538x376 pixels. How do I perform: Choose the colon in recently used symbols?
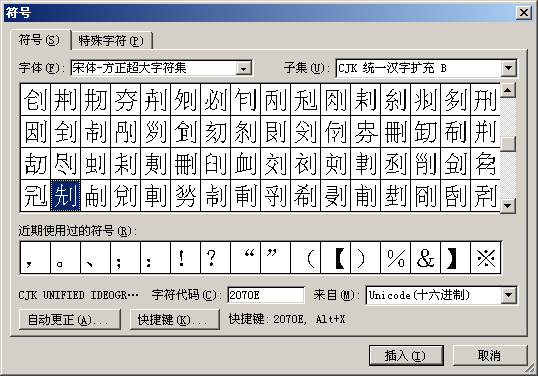click(155, 258)
